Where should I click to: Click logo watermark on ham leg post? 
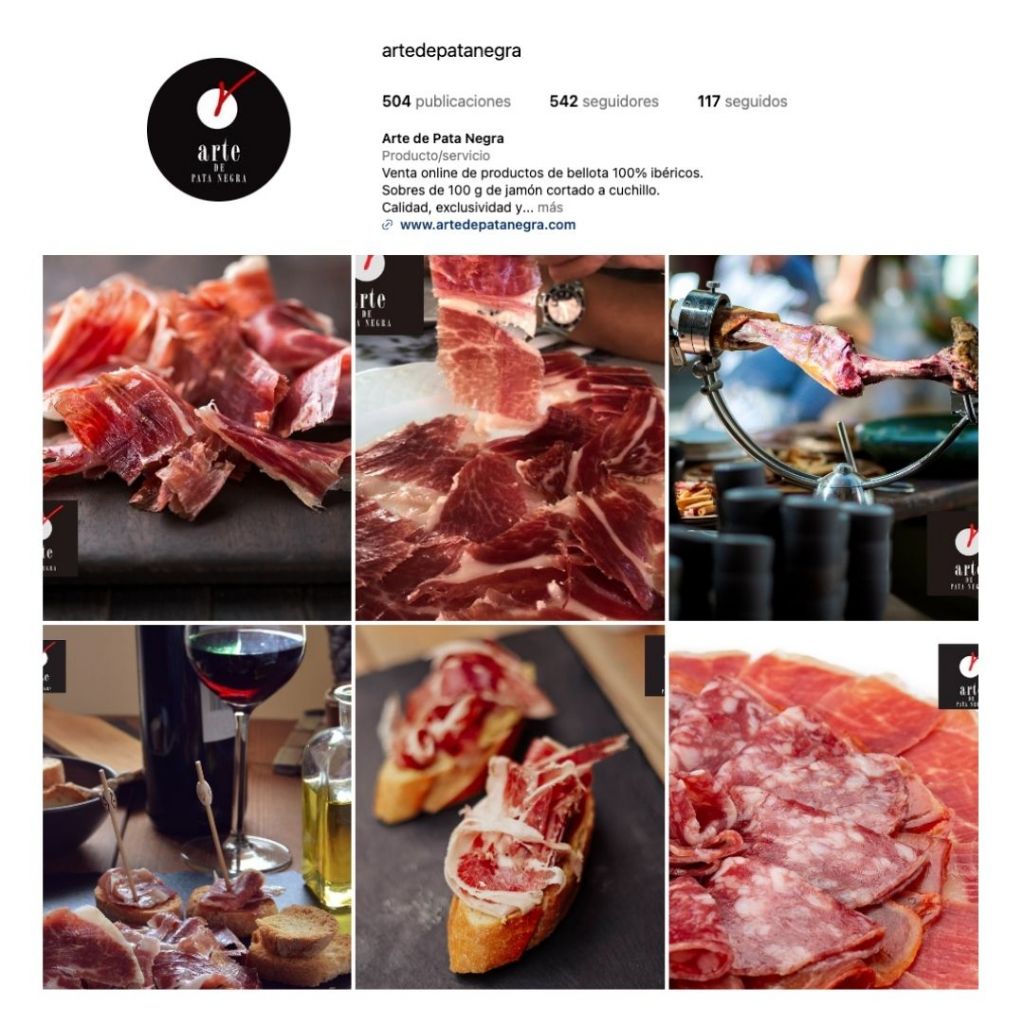[952, 554]
